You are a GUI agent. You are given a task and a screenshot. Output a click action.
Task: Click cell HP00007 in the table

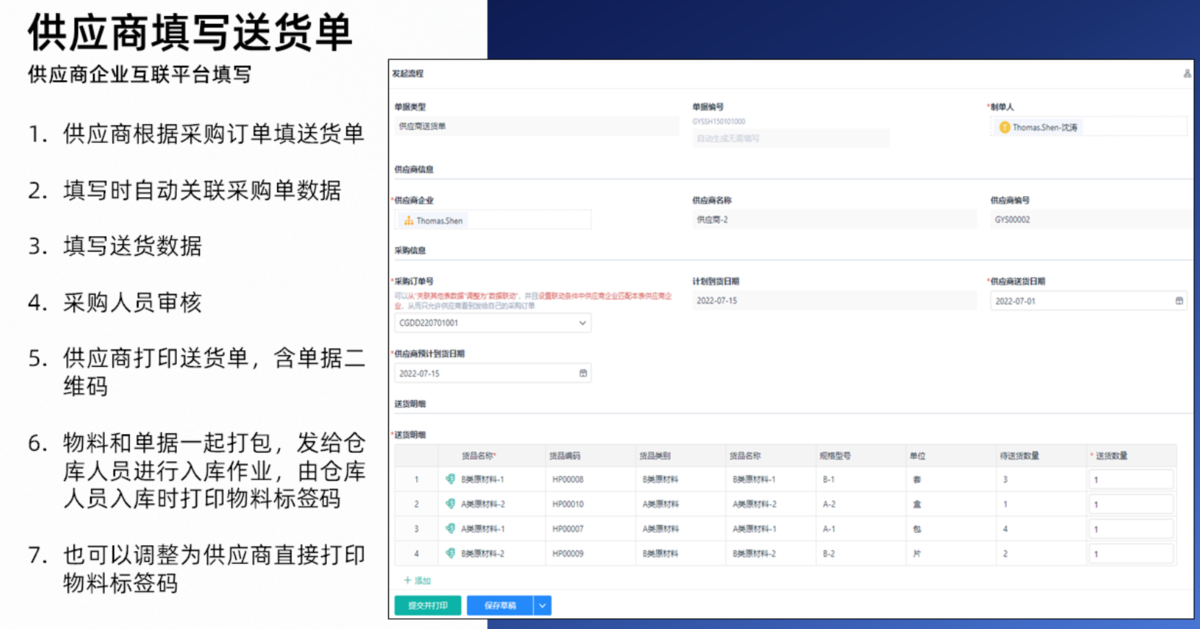click(568, 529)
